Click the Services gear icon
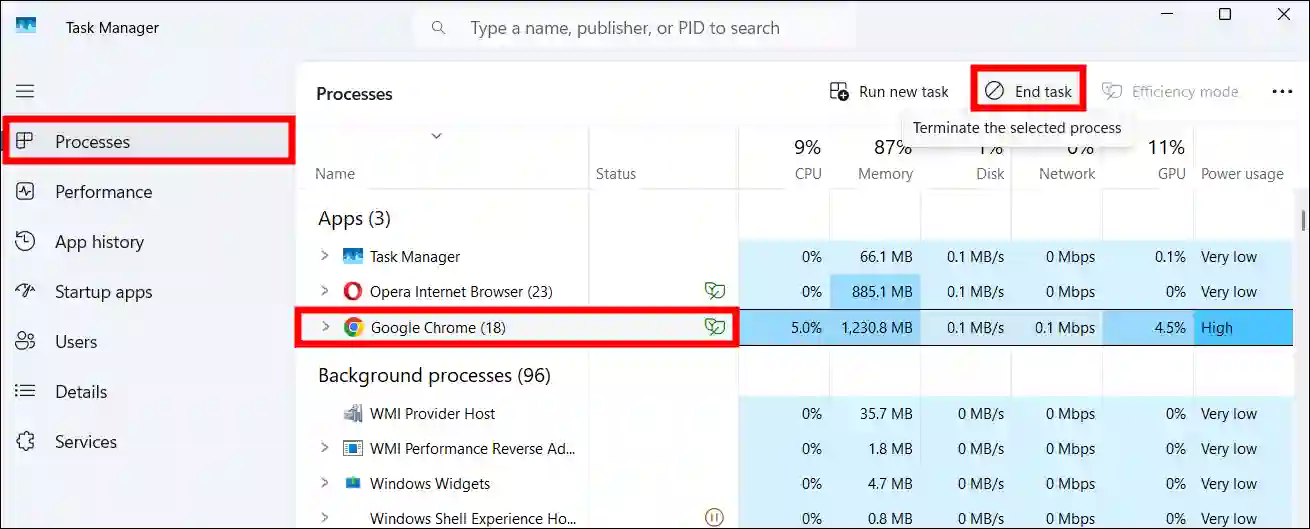The height and width of the screenshot is (529, 1310). click(x=26, y=441)
